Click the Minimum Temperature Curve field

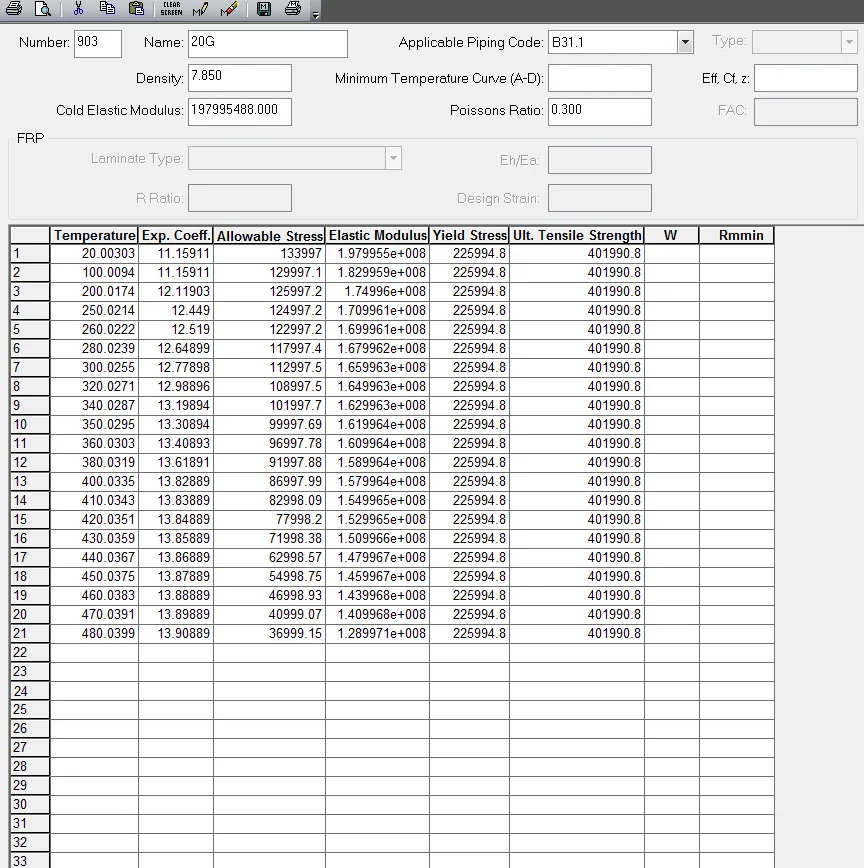(x=599, y=77)
